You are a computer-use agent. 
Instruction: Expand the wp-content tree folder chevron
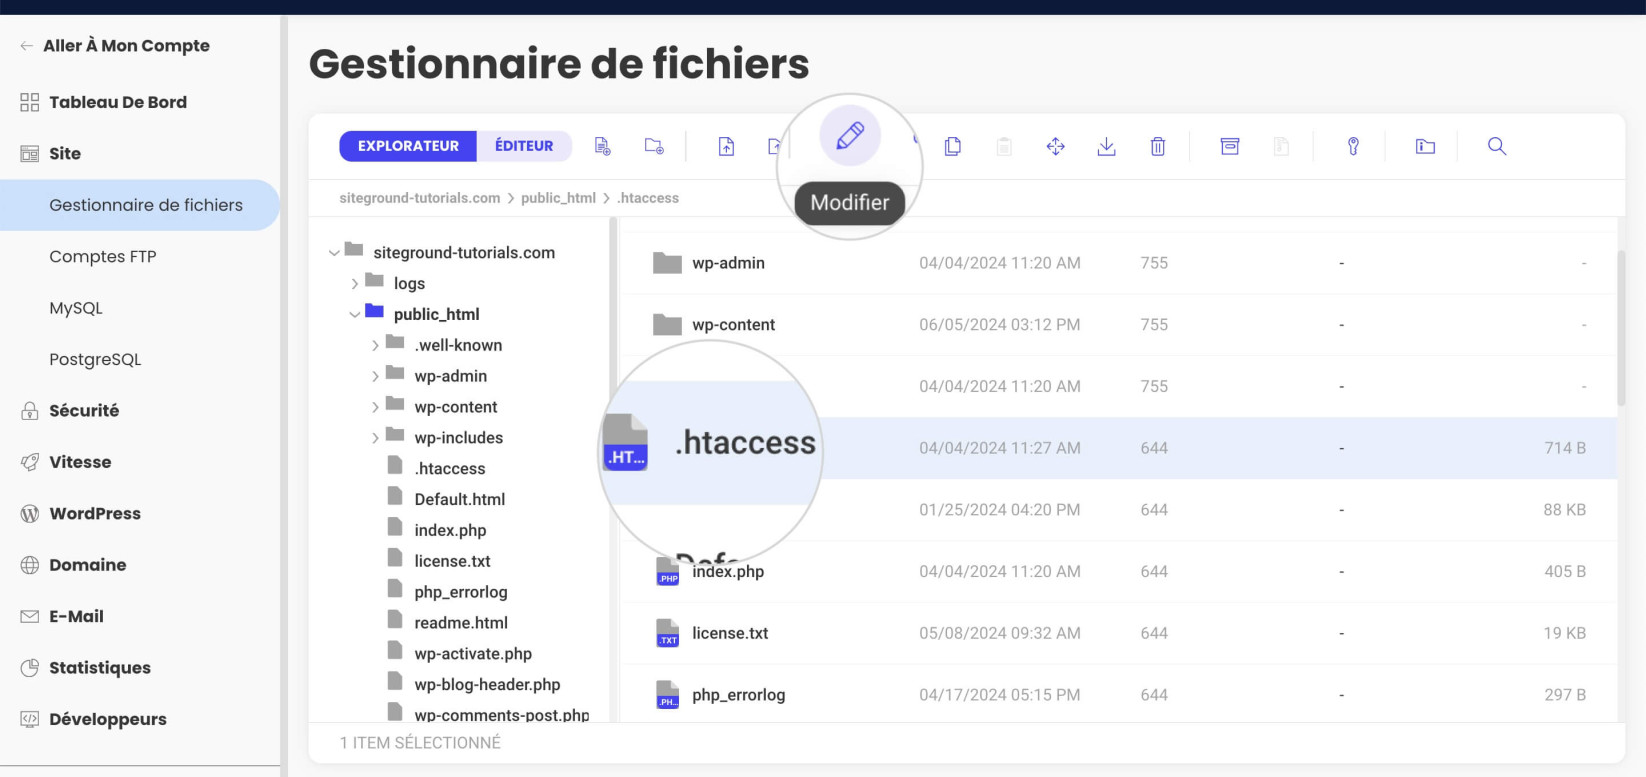(375, 407)
